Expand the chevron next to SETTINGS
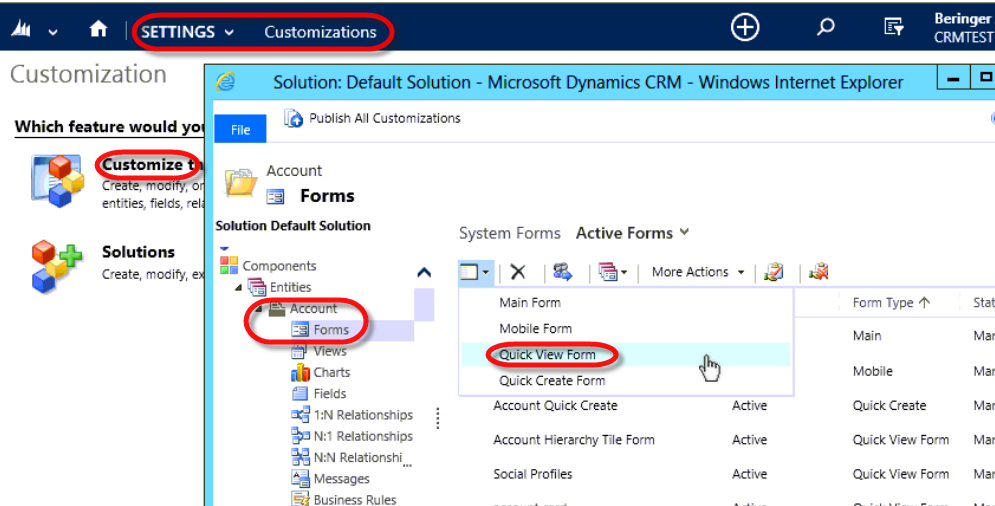Image resolution: width=995 pixels, height=506 pixels. [229, 32]
